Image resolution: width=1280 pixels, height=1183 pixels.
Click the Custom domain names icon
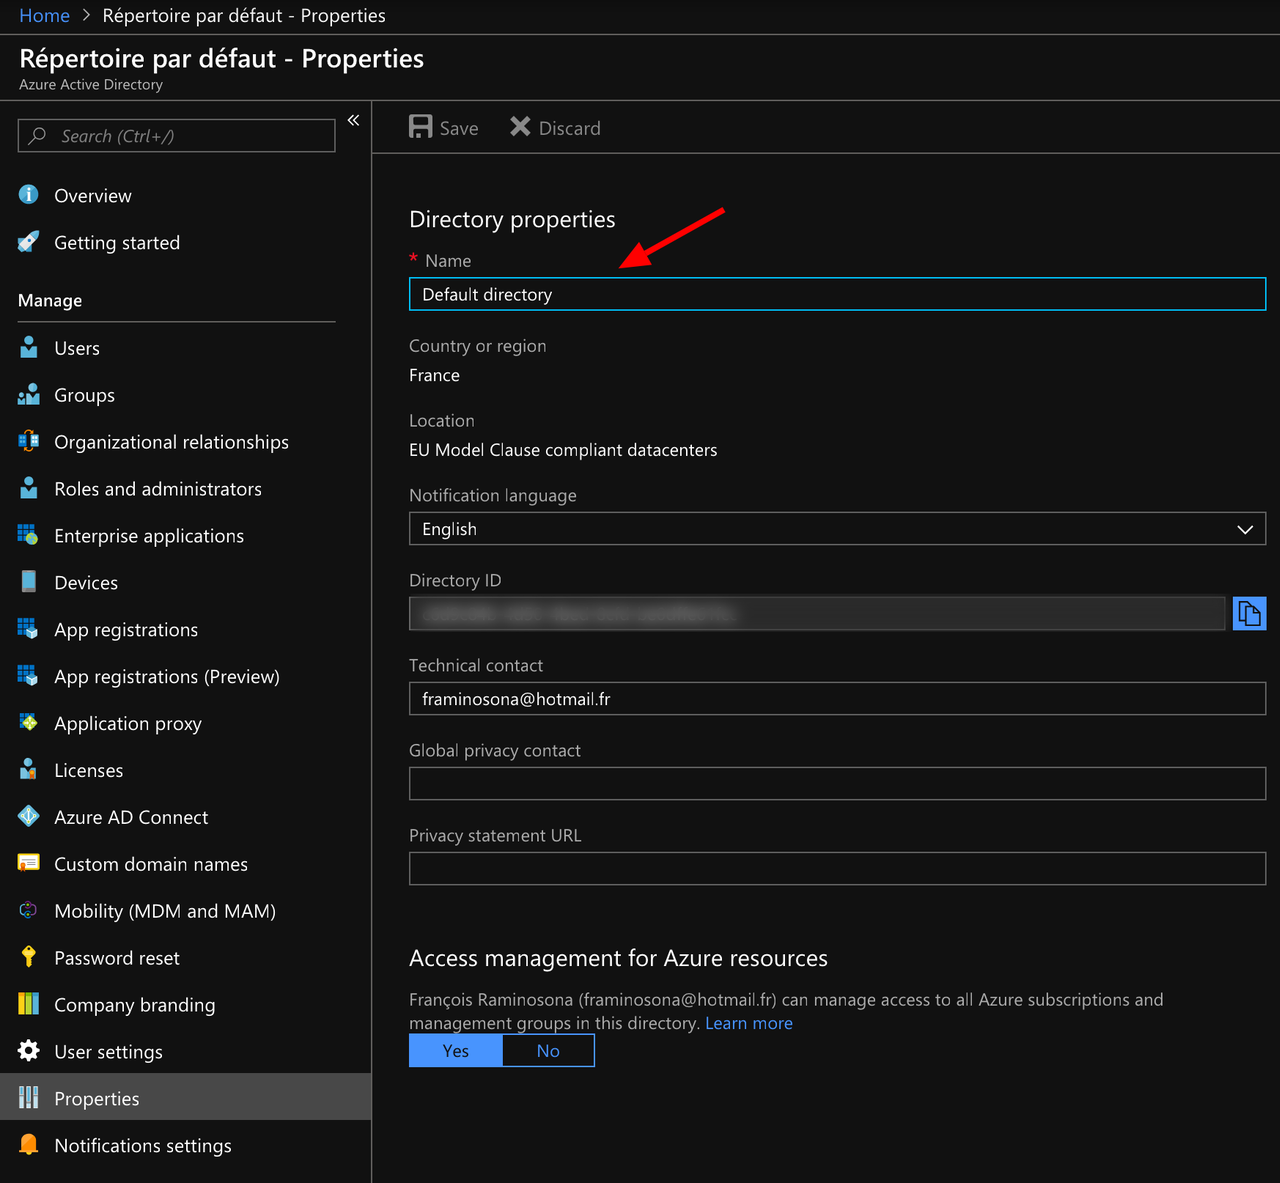(x=28, y=863)
